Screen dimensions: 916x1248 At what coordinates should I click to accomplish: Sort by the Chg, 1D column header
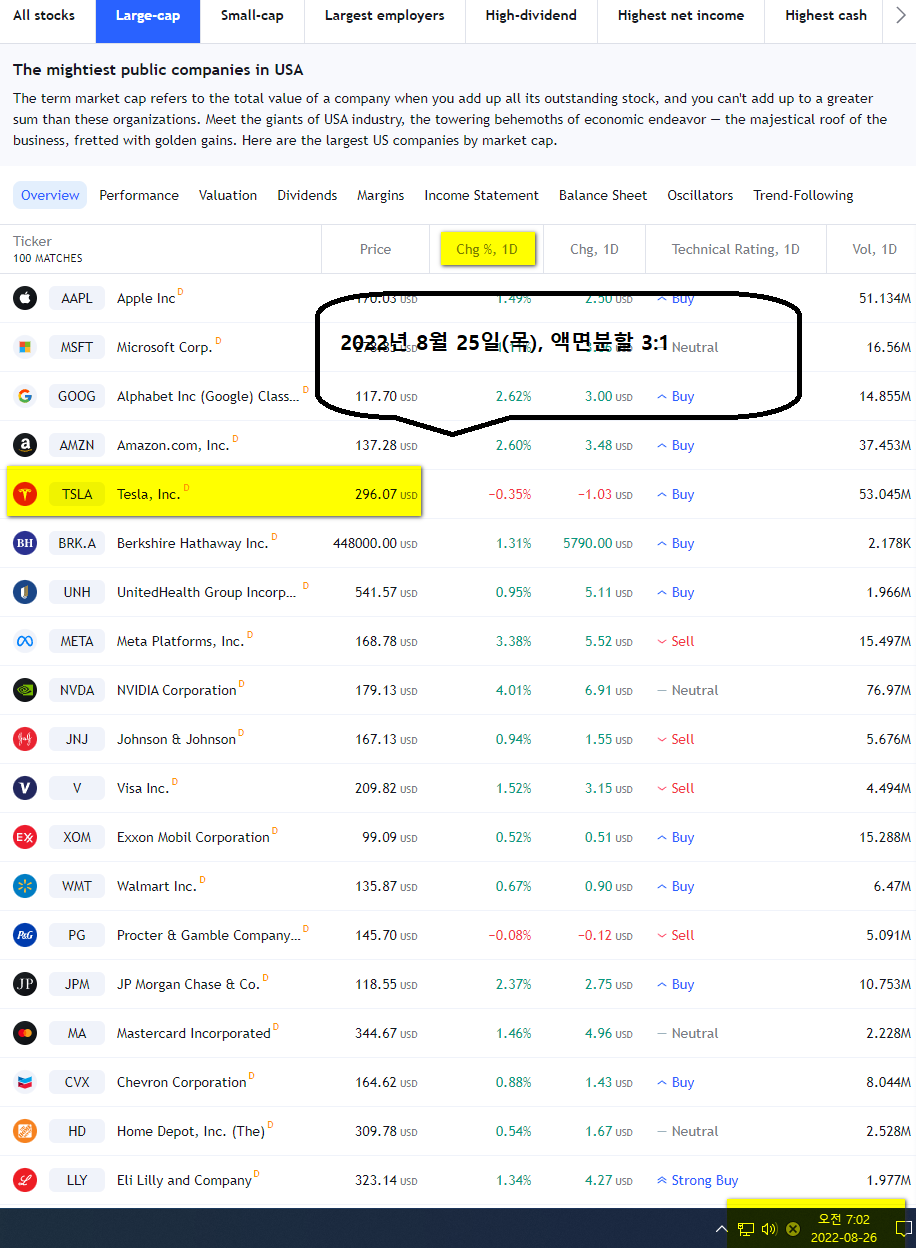[x=594, y=249]
